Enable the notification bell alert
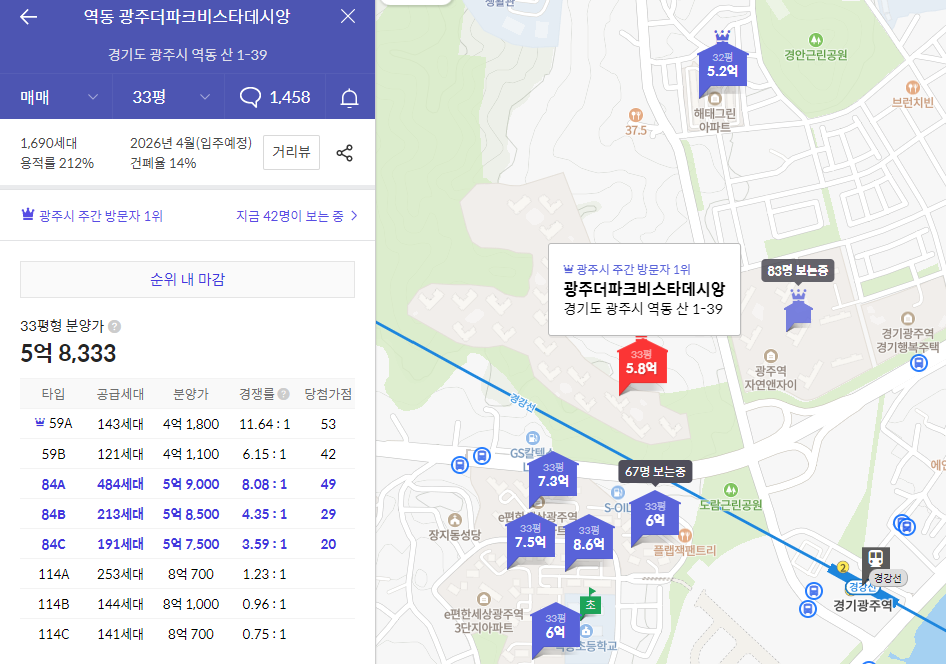The width and height of the screenshot is (946, 664). [x=350, y=98]
